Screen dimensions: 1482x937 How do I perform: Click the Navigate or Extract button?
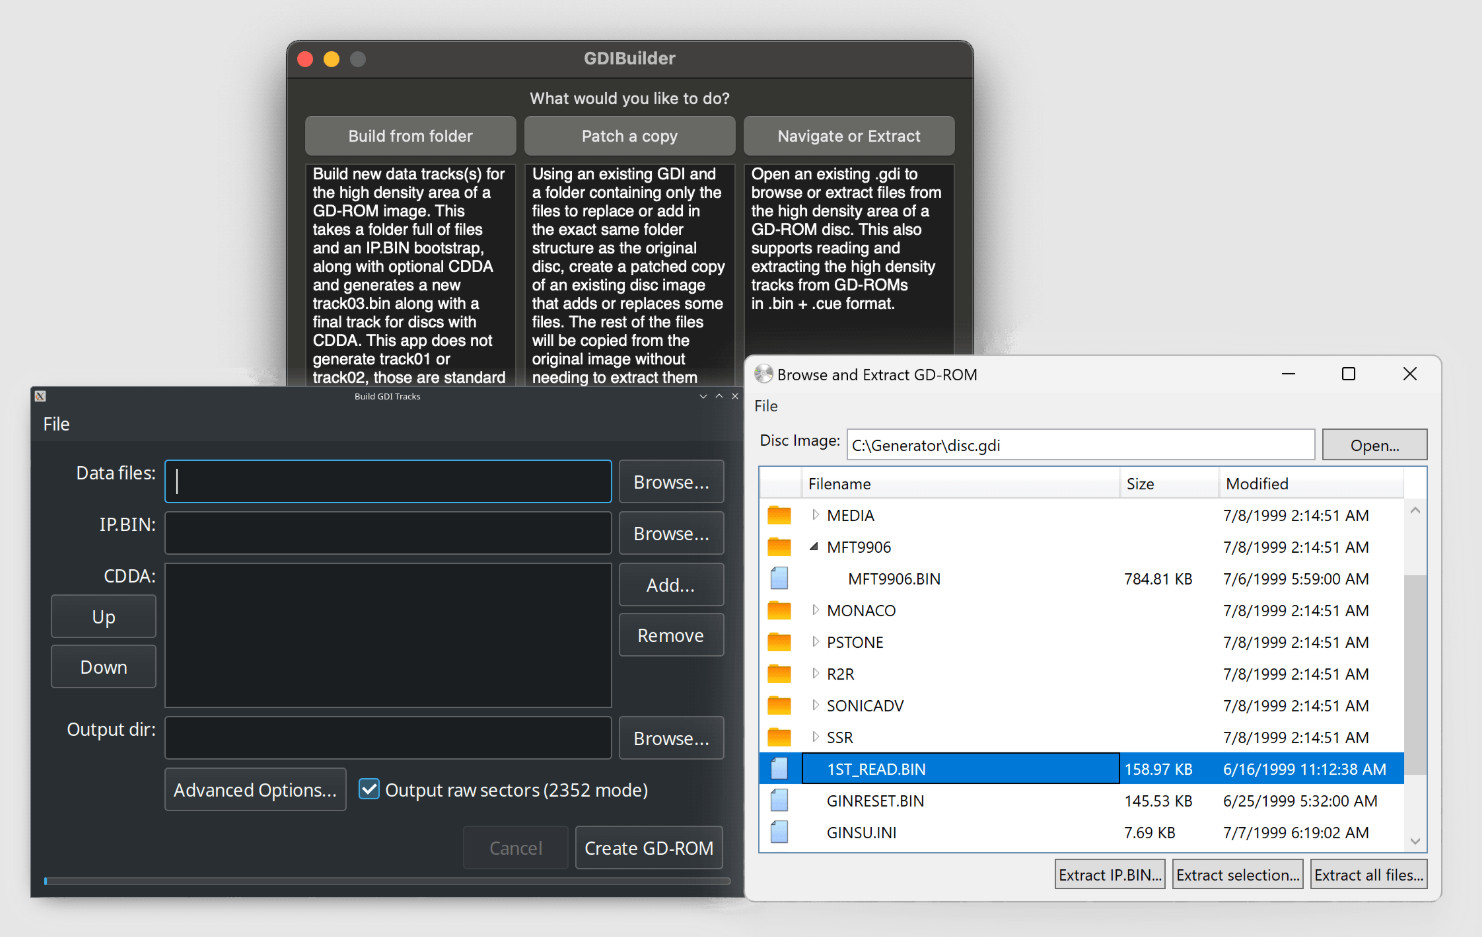(x=849, y=136)
